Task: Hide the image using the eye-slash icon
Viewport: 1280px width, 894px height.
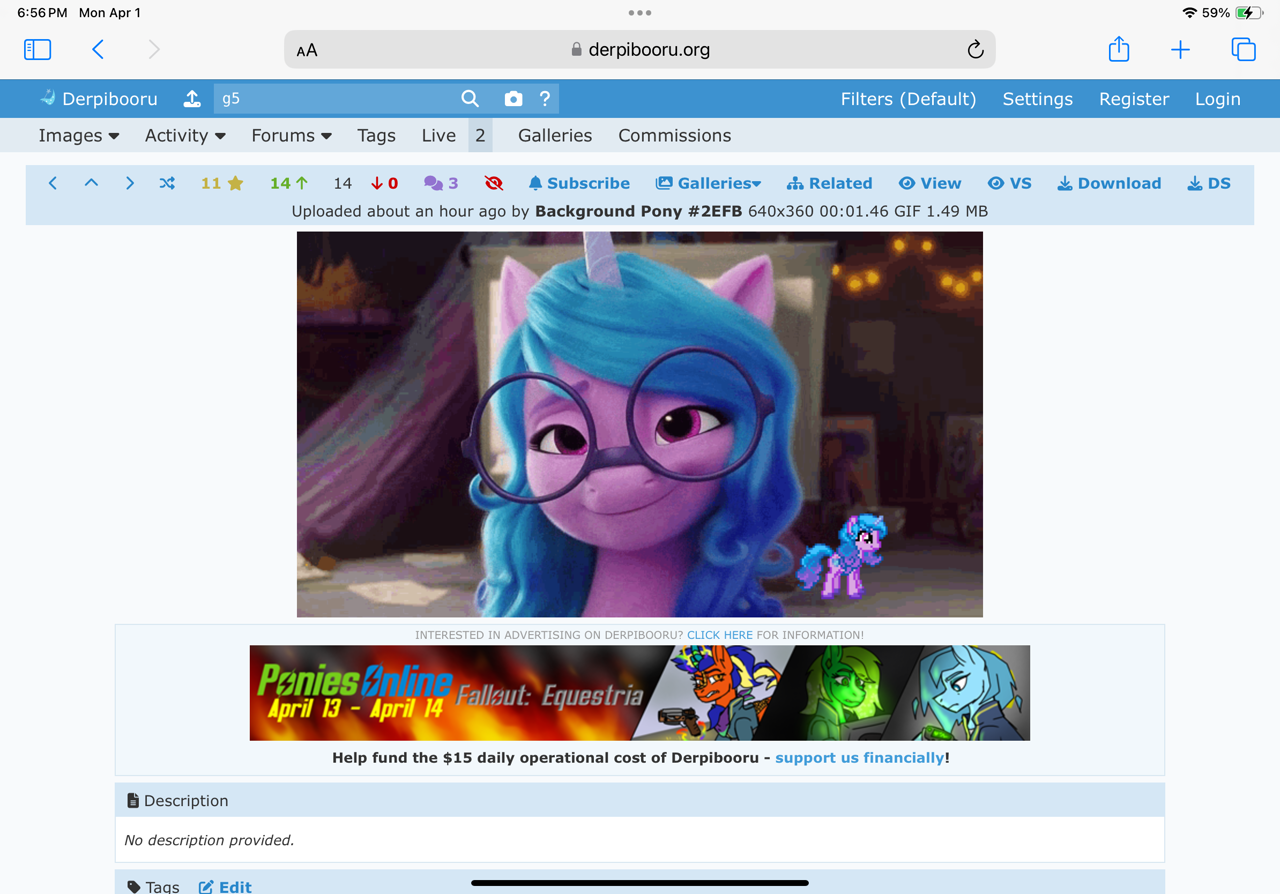Action: (x=493, y=183)
